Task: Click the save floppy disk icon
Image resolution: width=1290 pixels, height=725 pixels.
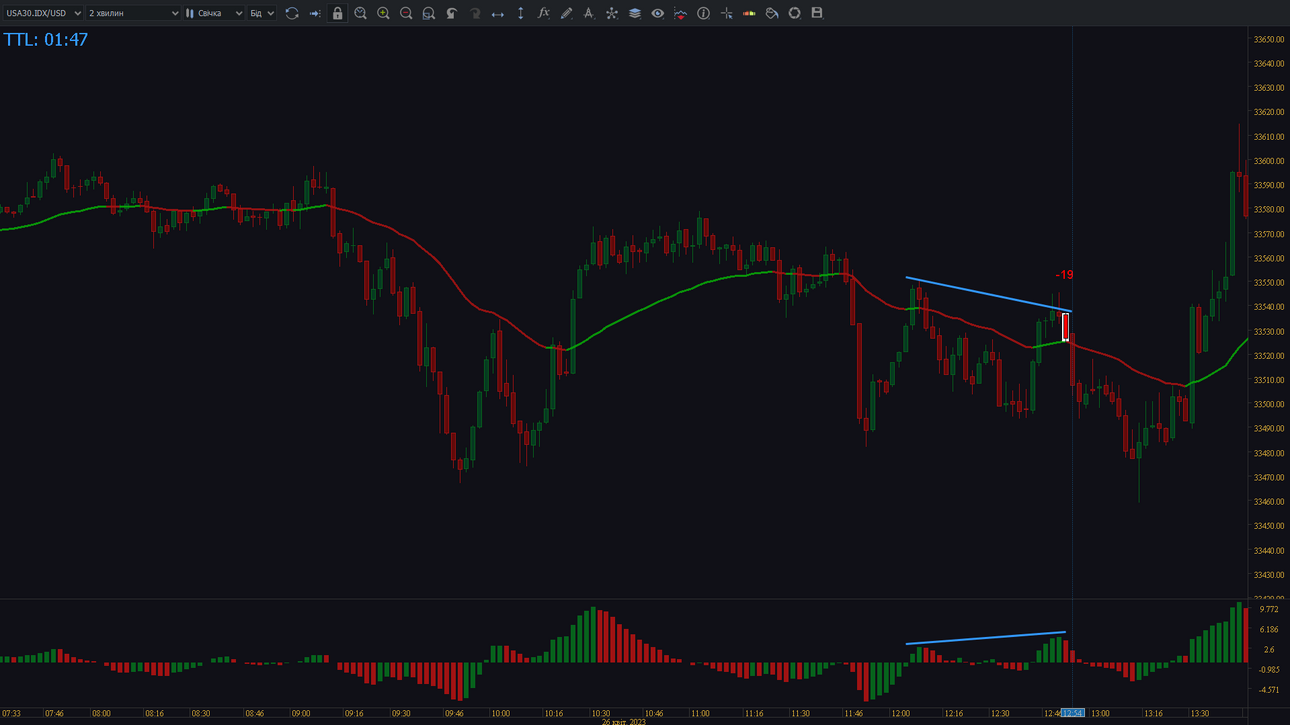Action: pos(817,13)
